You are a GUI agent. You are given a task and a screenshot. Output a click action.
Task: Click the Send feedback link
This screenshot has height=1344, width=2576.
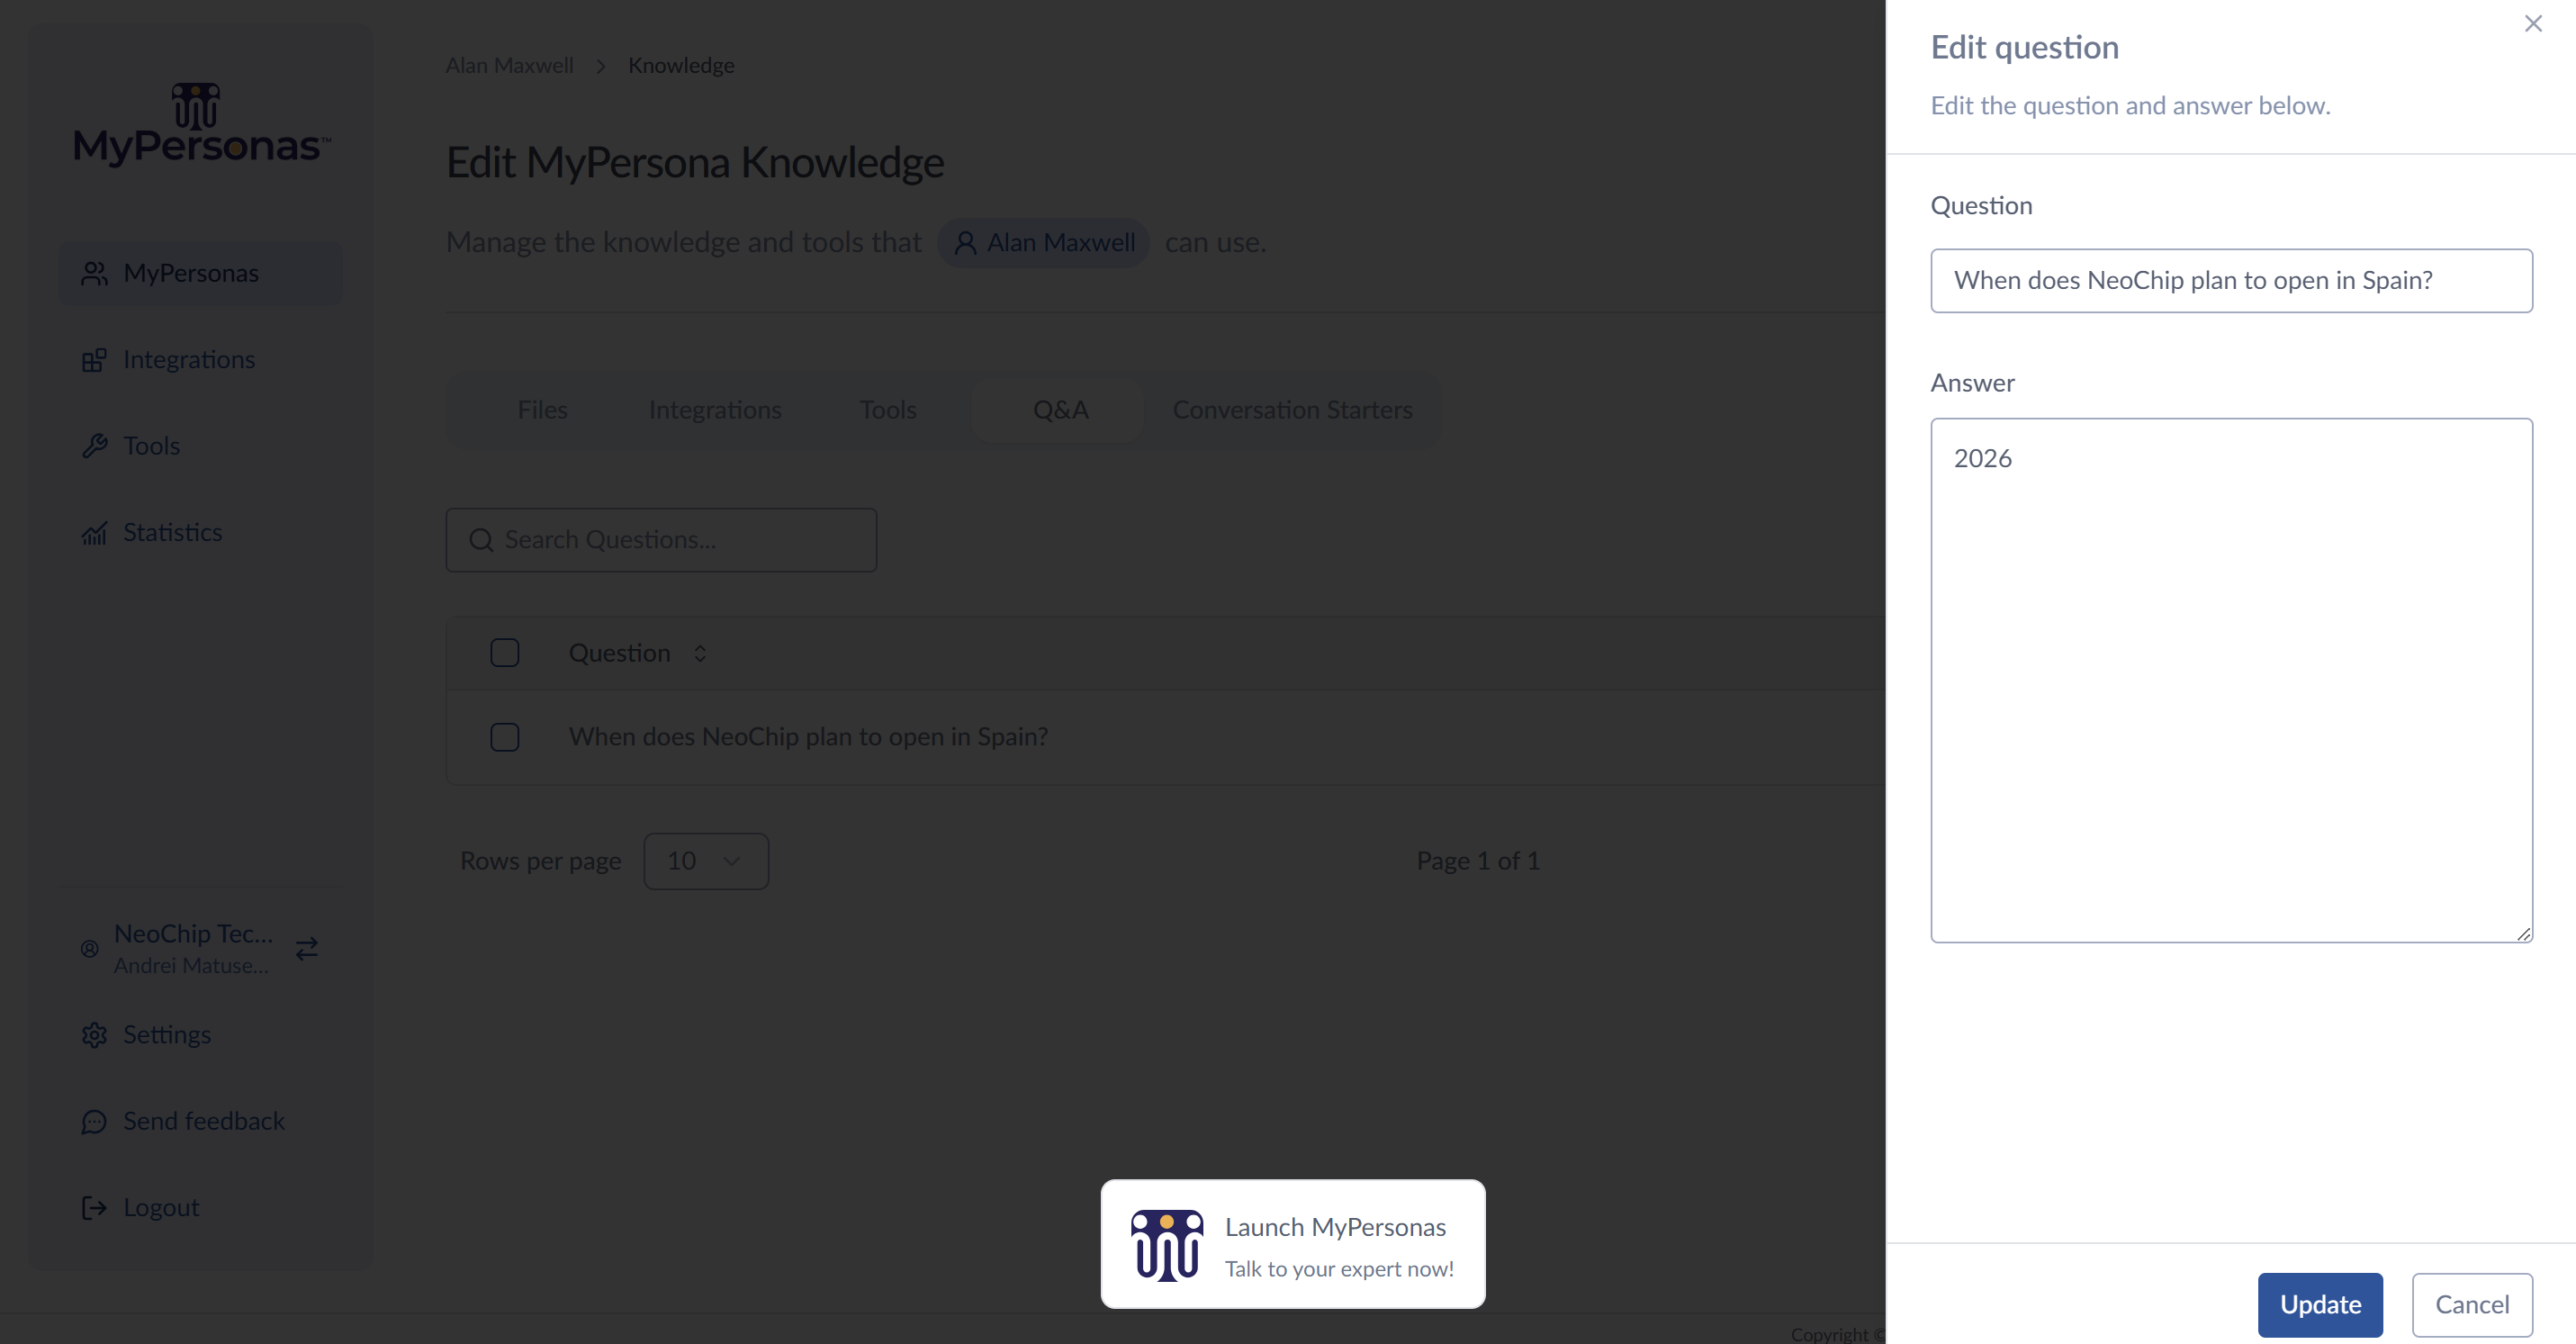pos(201,1122)
